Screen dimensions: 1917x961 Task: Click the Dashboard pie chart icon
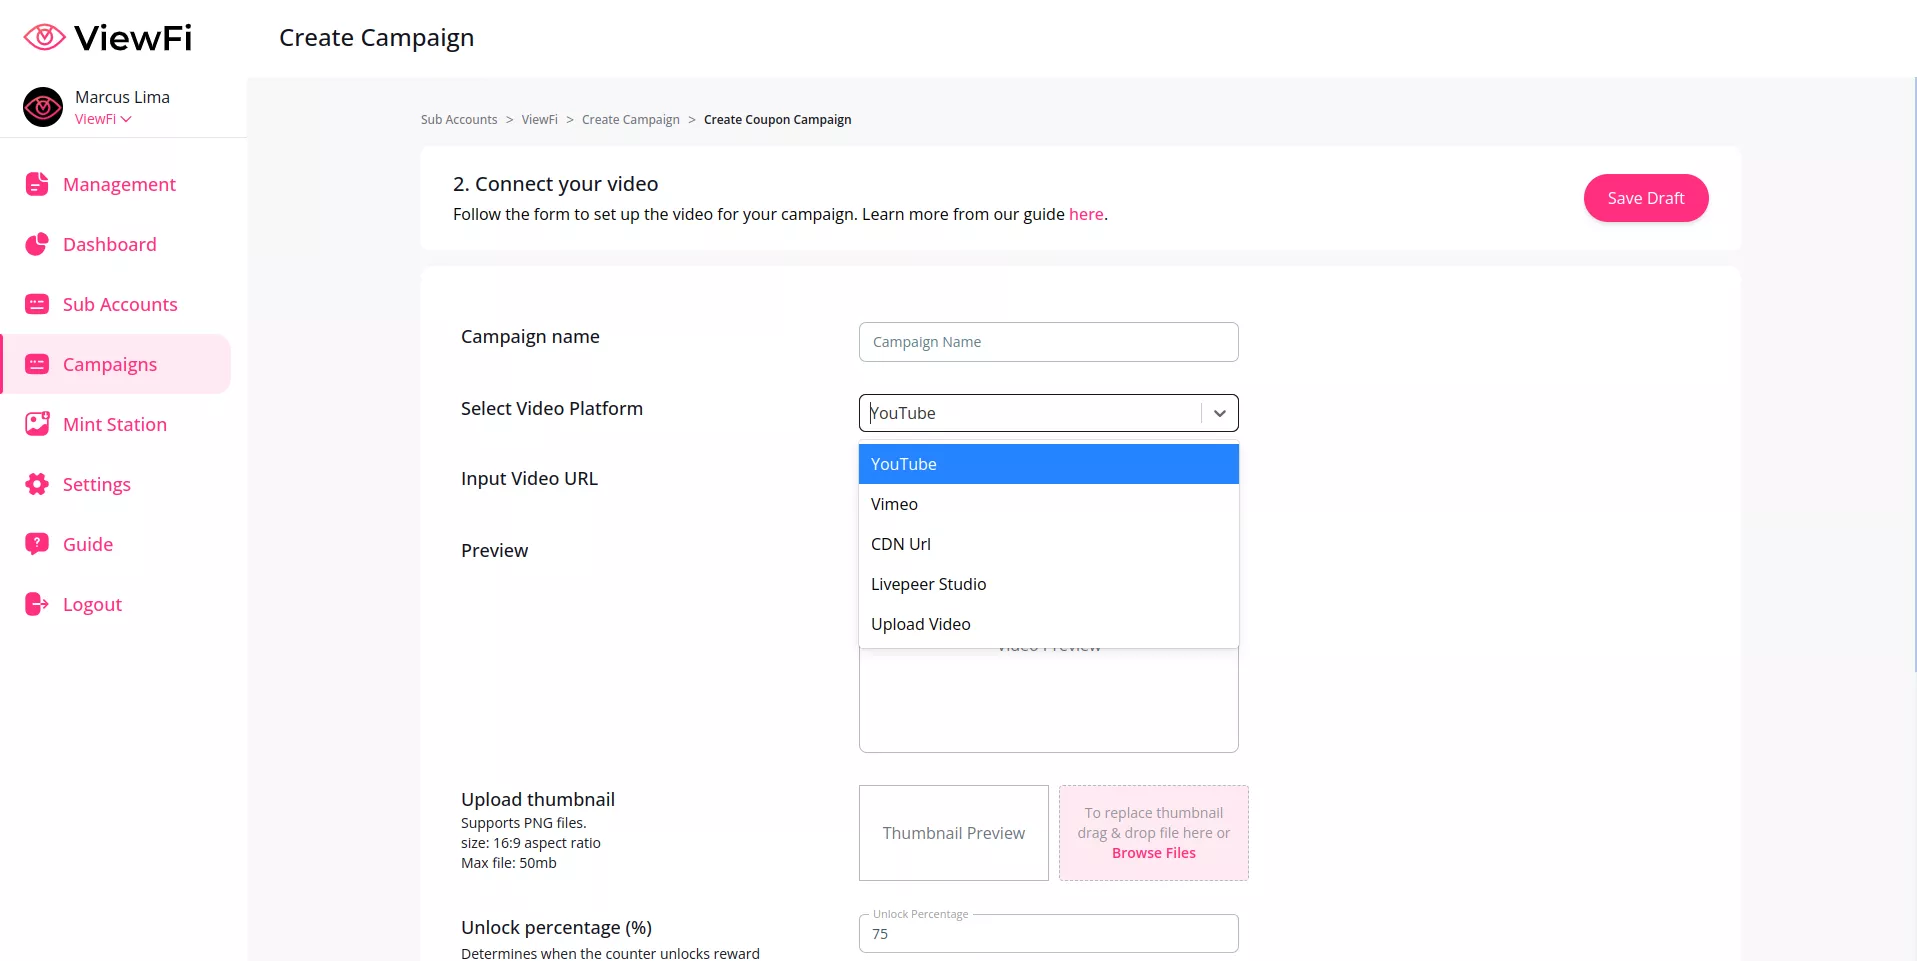tap(37, 244)
